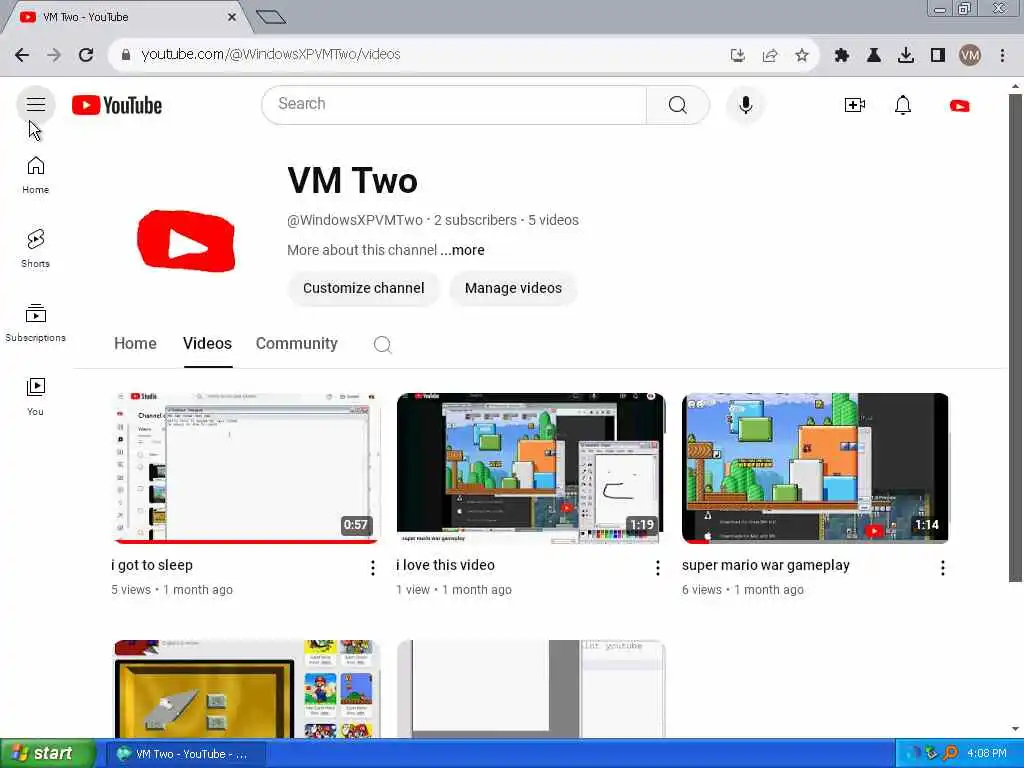Viewport: 1024px width, 768px height.
Task: Open browser downloads
Action: point(906,56)
